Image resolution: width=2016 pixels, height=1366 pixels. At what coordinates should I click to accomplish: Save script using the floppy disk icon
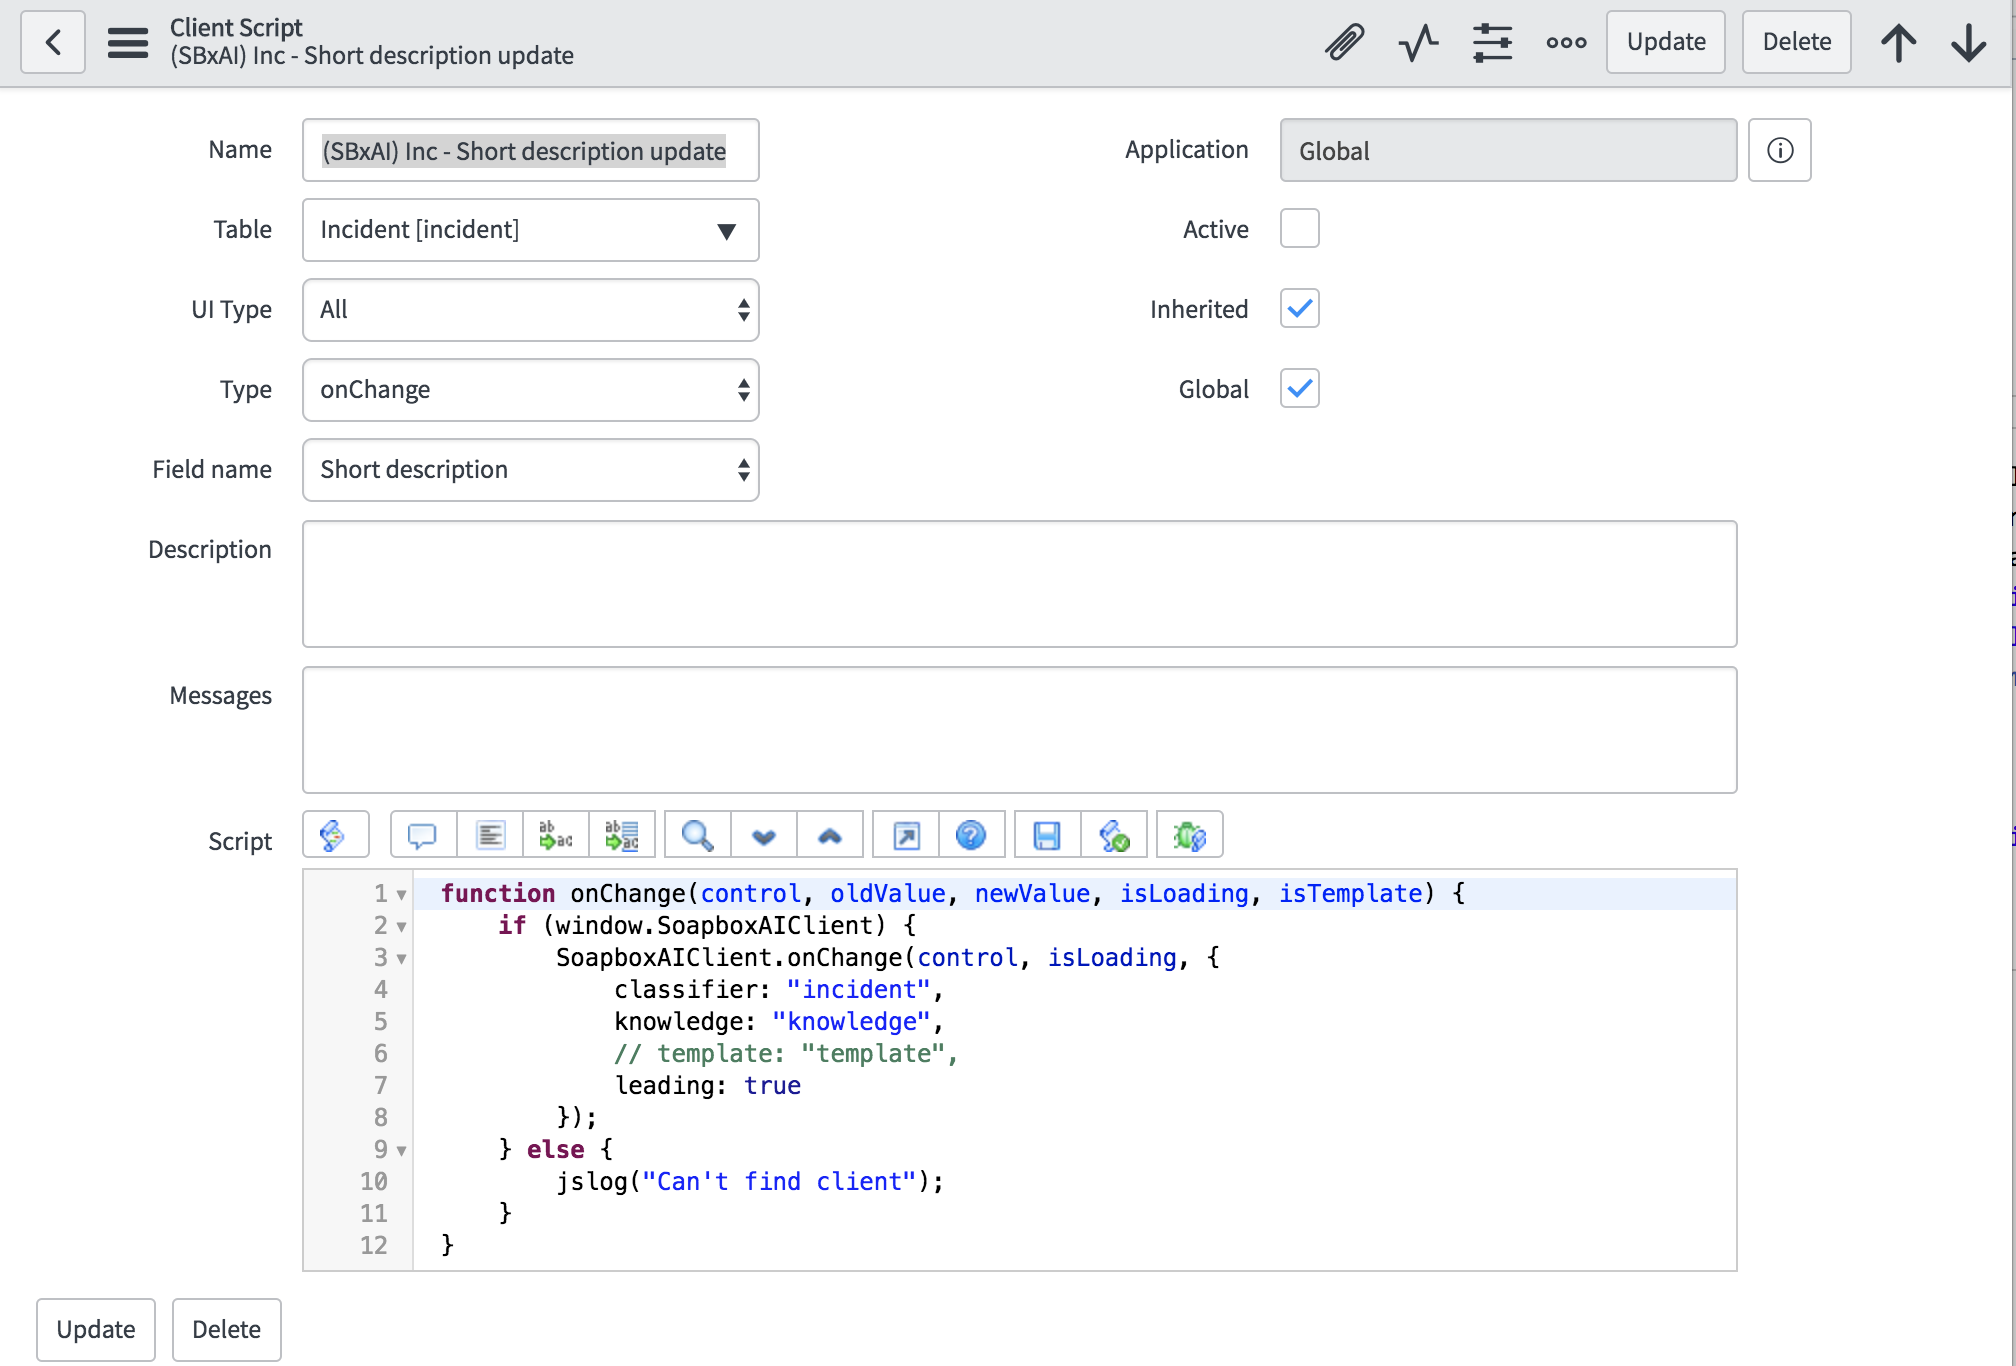(1047, 835)
